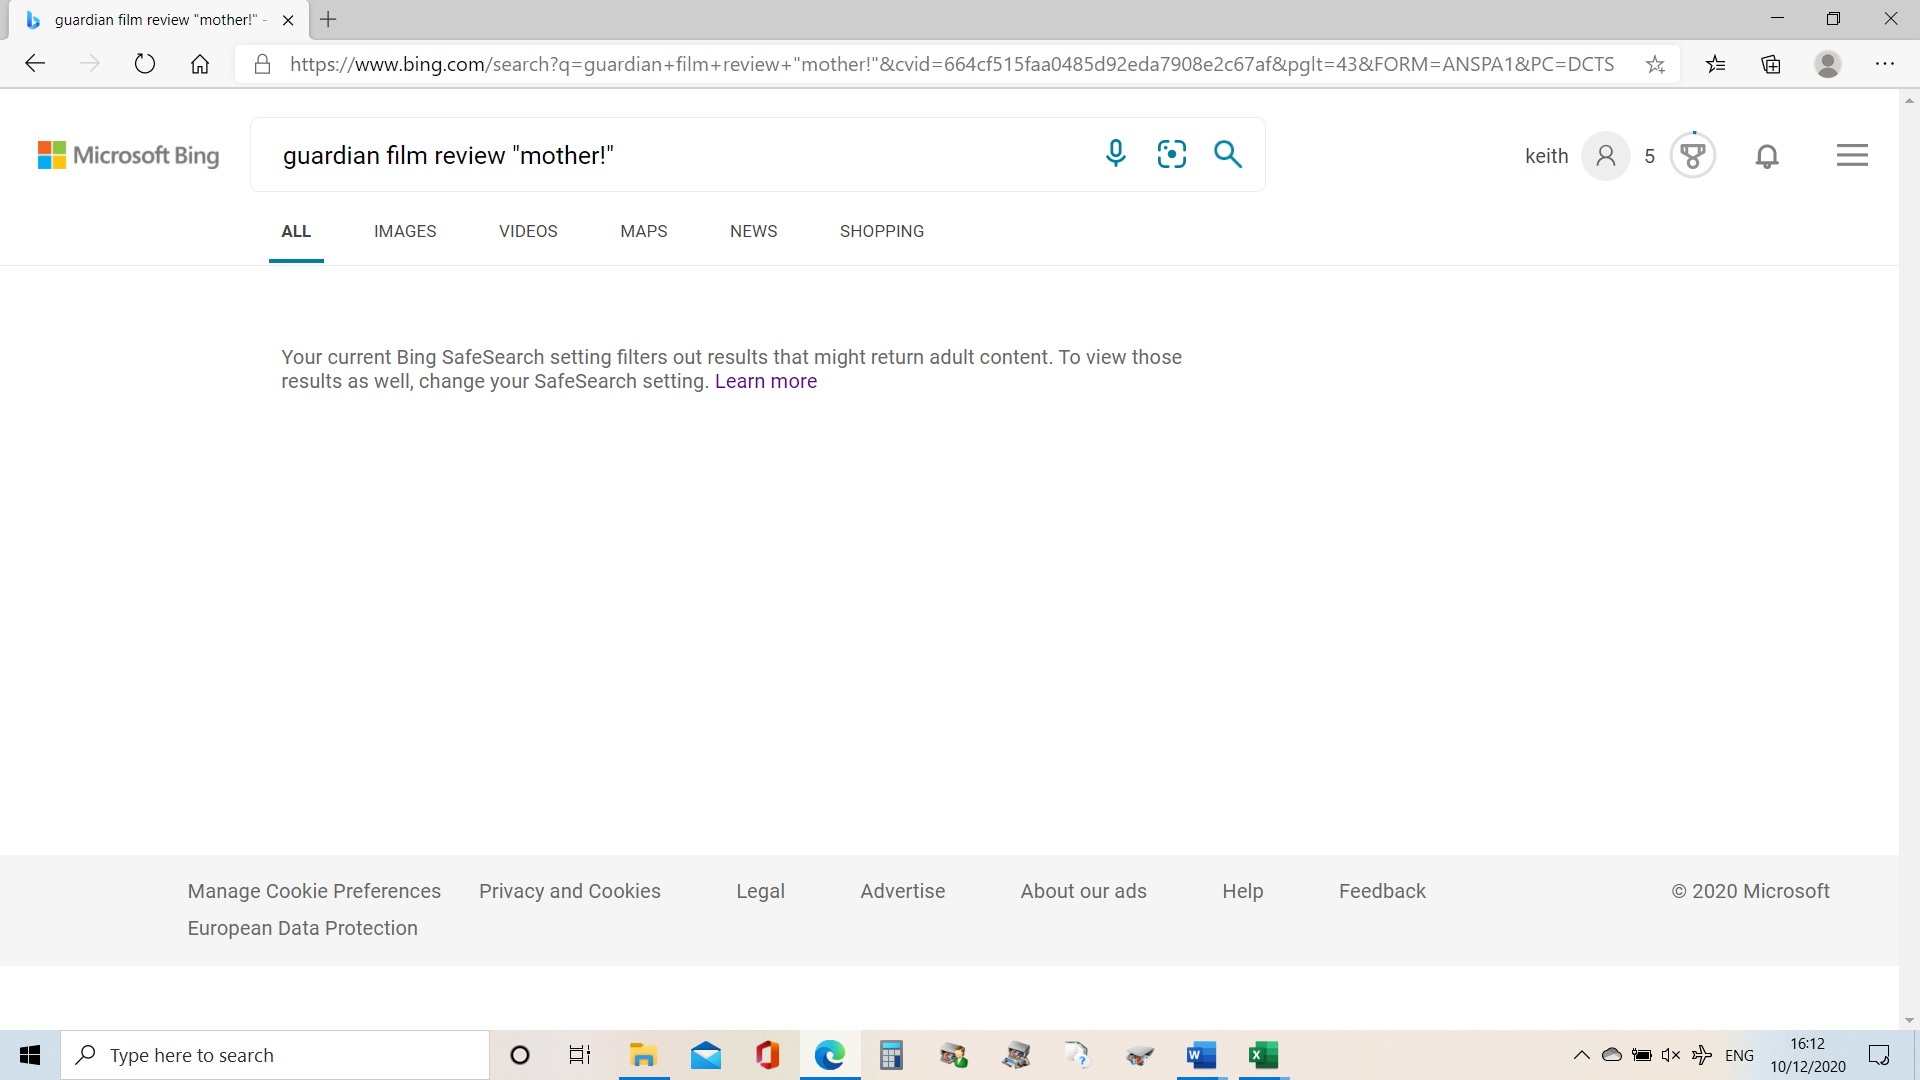
Task: Close the guardian film review tab
Action: pos(288,20)
